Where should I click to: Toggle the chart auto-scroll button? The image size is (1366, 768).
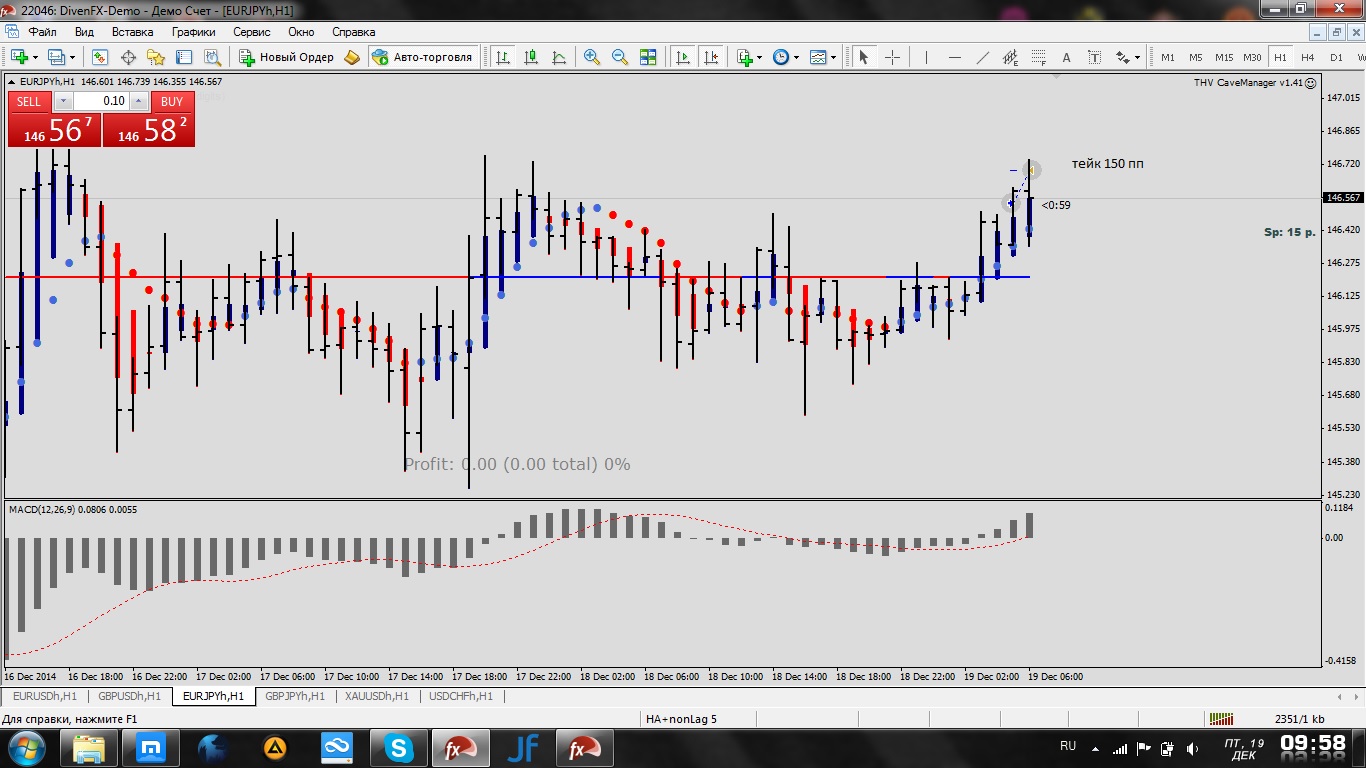[x=683, y=57]
